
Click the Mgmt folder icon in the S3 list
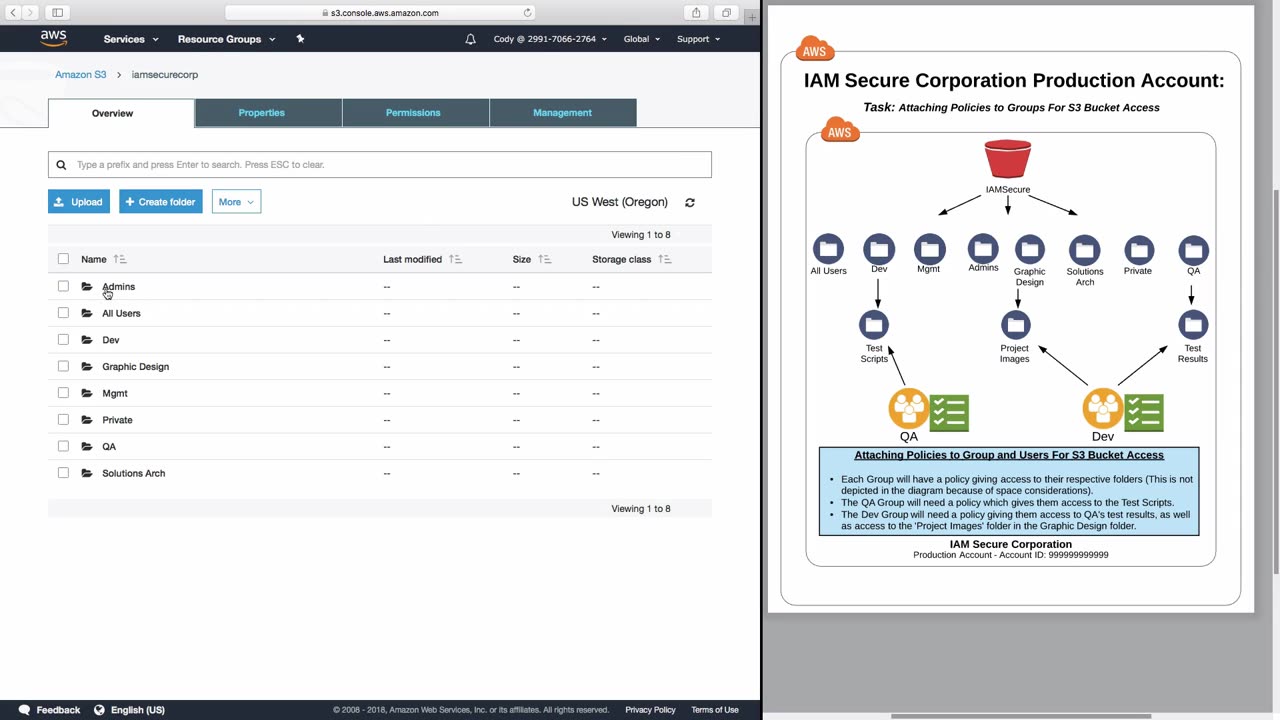(x=87, y=393)
